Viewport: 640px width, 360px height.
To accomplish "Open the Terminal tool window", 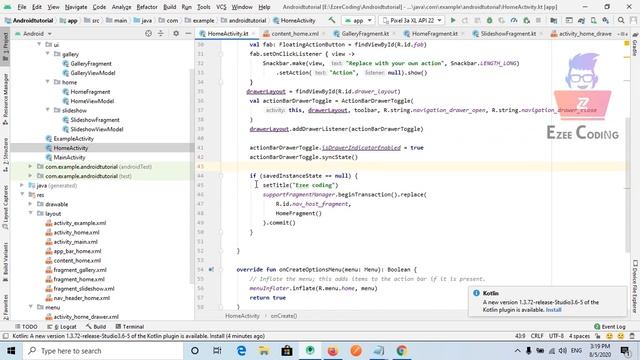I will [130, 327].
